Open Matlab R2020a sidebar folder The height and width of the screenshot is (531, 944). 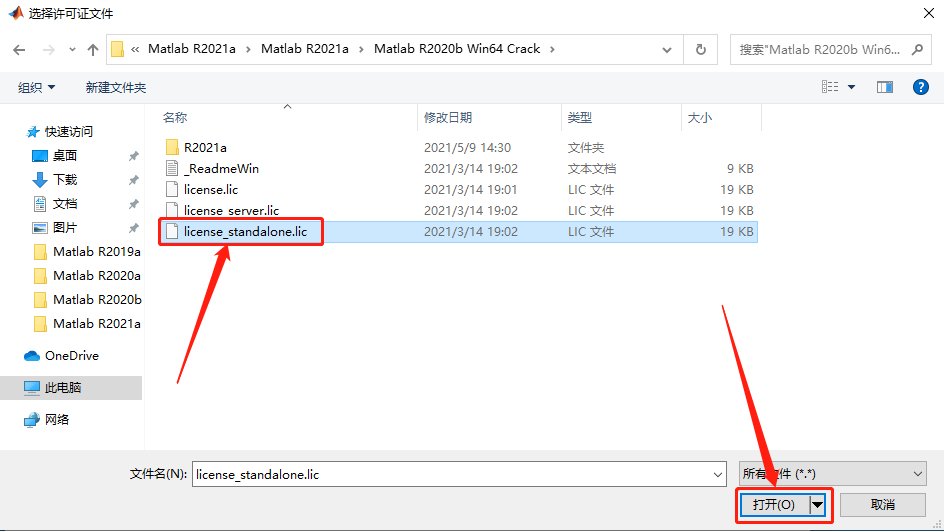pyautogui.click(x=96, y=276)
